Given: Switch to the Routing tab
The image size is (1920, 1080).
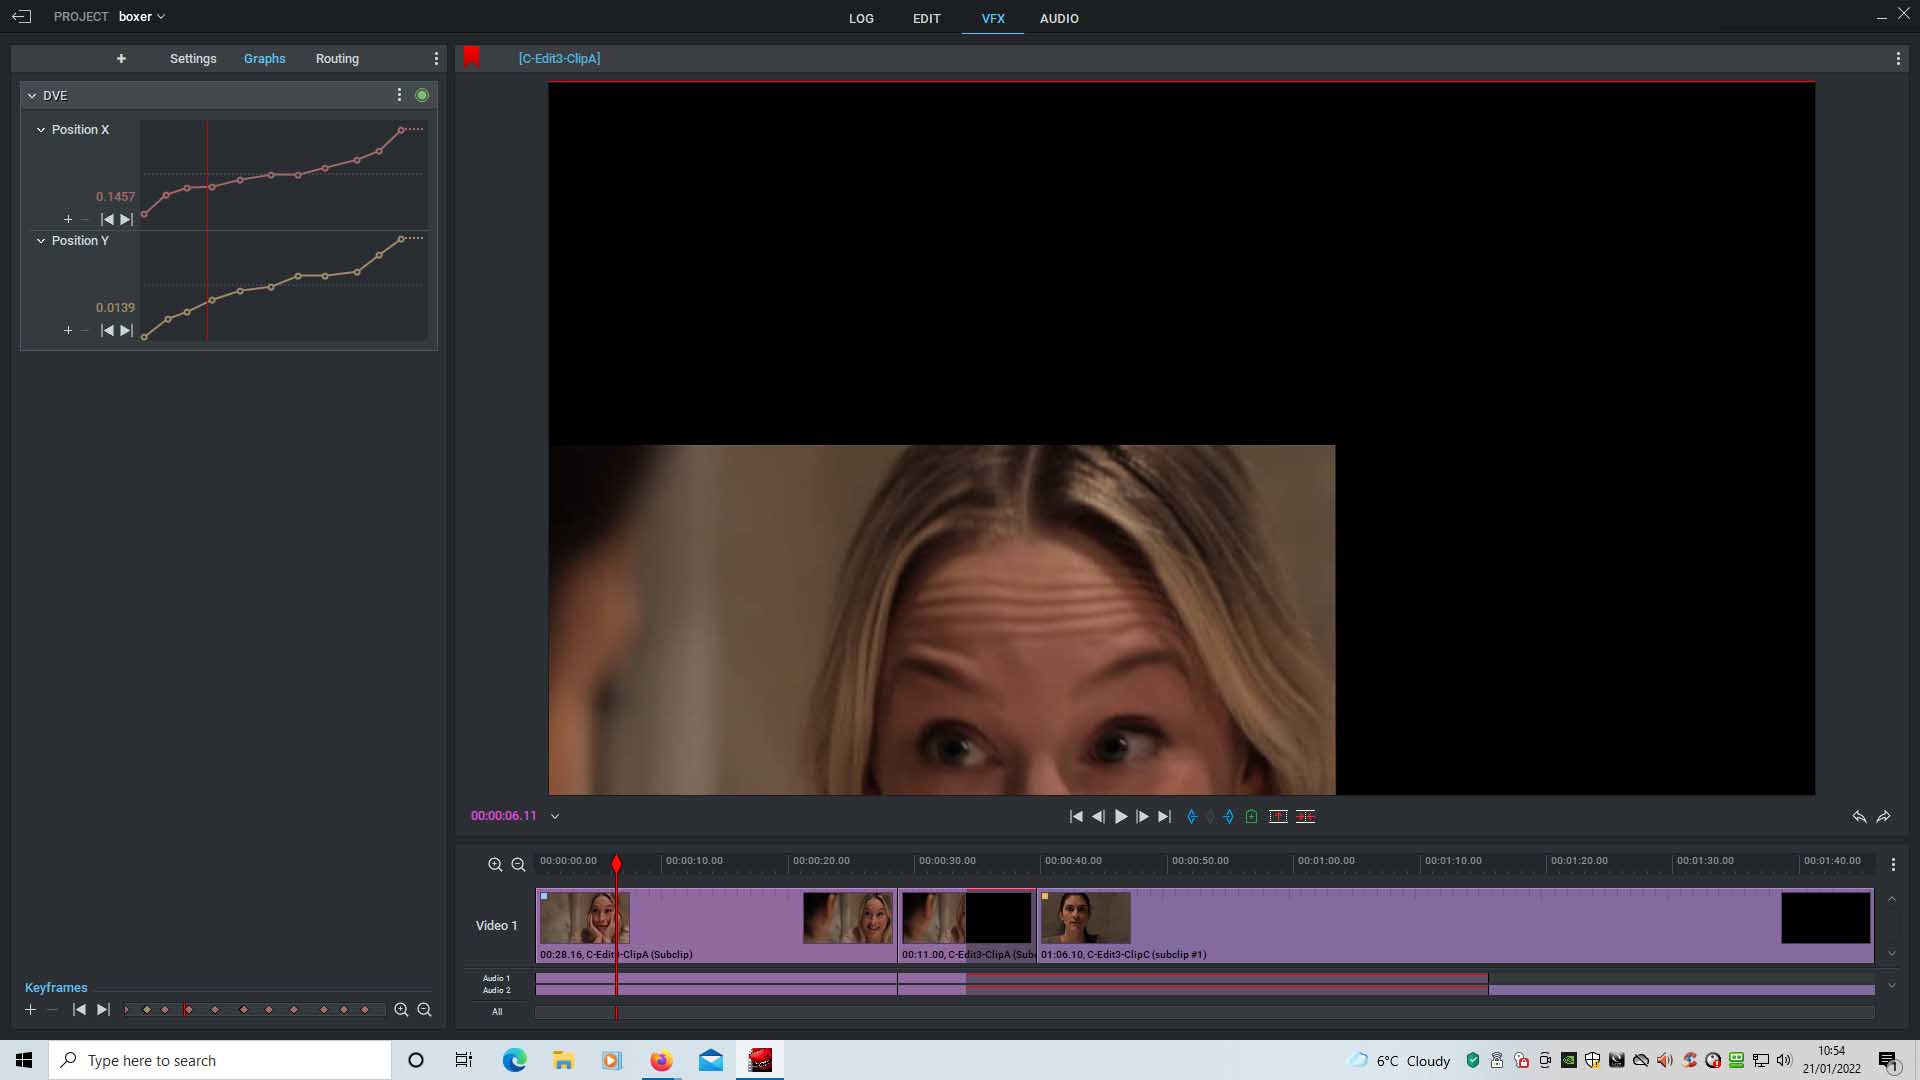Looking at the screenshot, I should point(337,59).
